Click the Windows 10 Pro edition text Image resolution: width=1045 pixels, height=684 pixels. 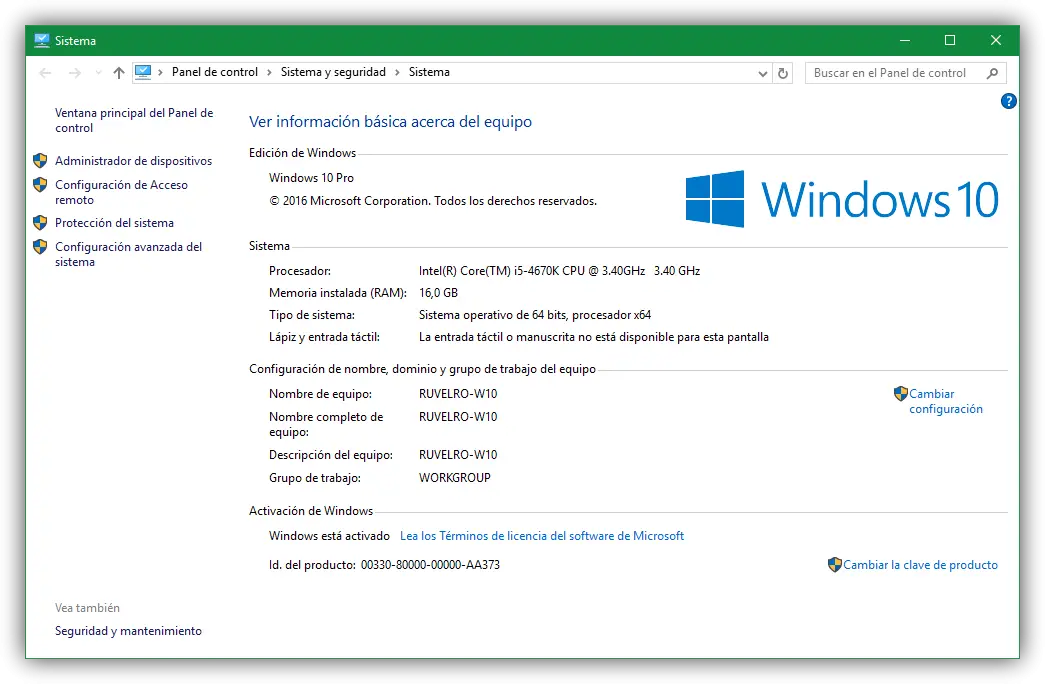point(311,178)
